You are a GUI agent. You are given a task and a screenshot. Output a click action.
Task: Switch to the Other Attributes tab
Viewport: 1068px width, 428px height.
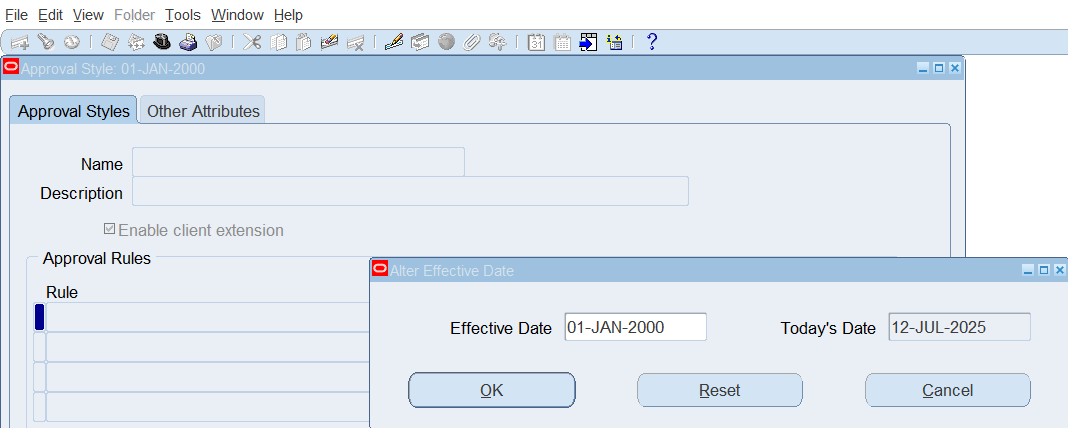(x=203, y=111)
